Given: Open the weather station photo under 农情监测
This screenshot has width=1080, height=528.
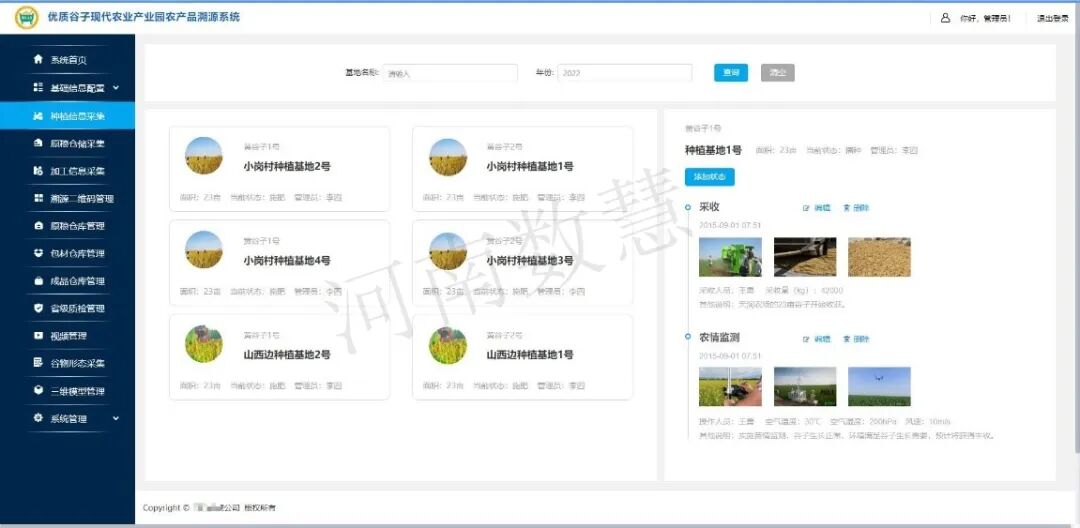Looking at the screenshot, I should point(805,386).
